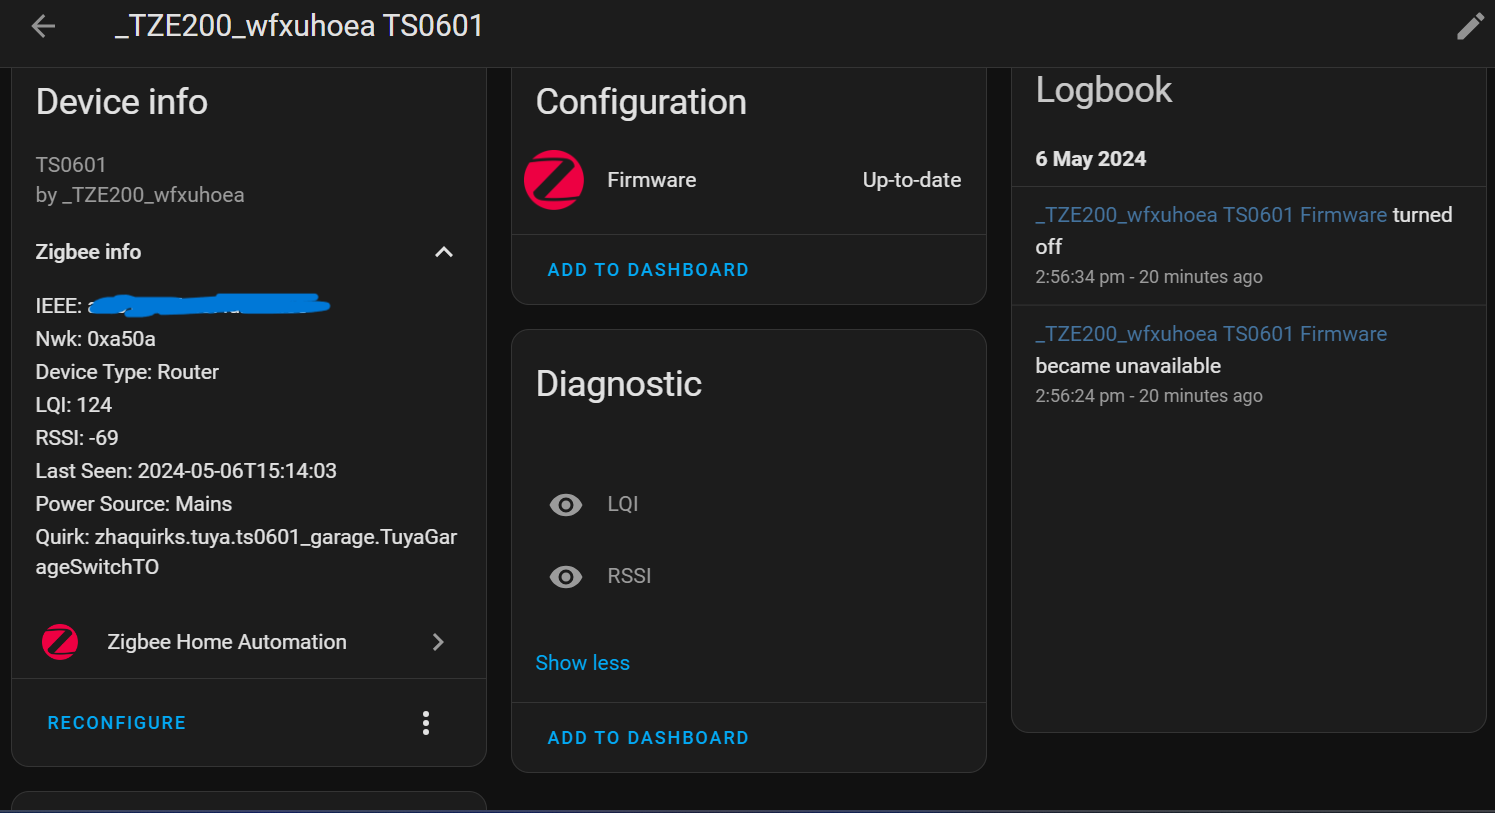Click the Zigbee Home Automation label

tap(227, 642)
